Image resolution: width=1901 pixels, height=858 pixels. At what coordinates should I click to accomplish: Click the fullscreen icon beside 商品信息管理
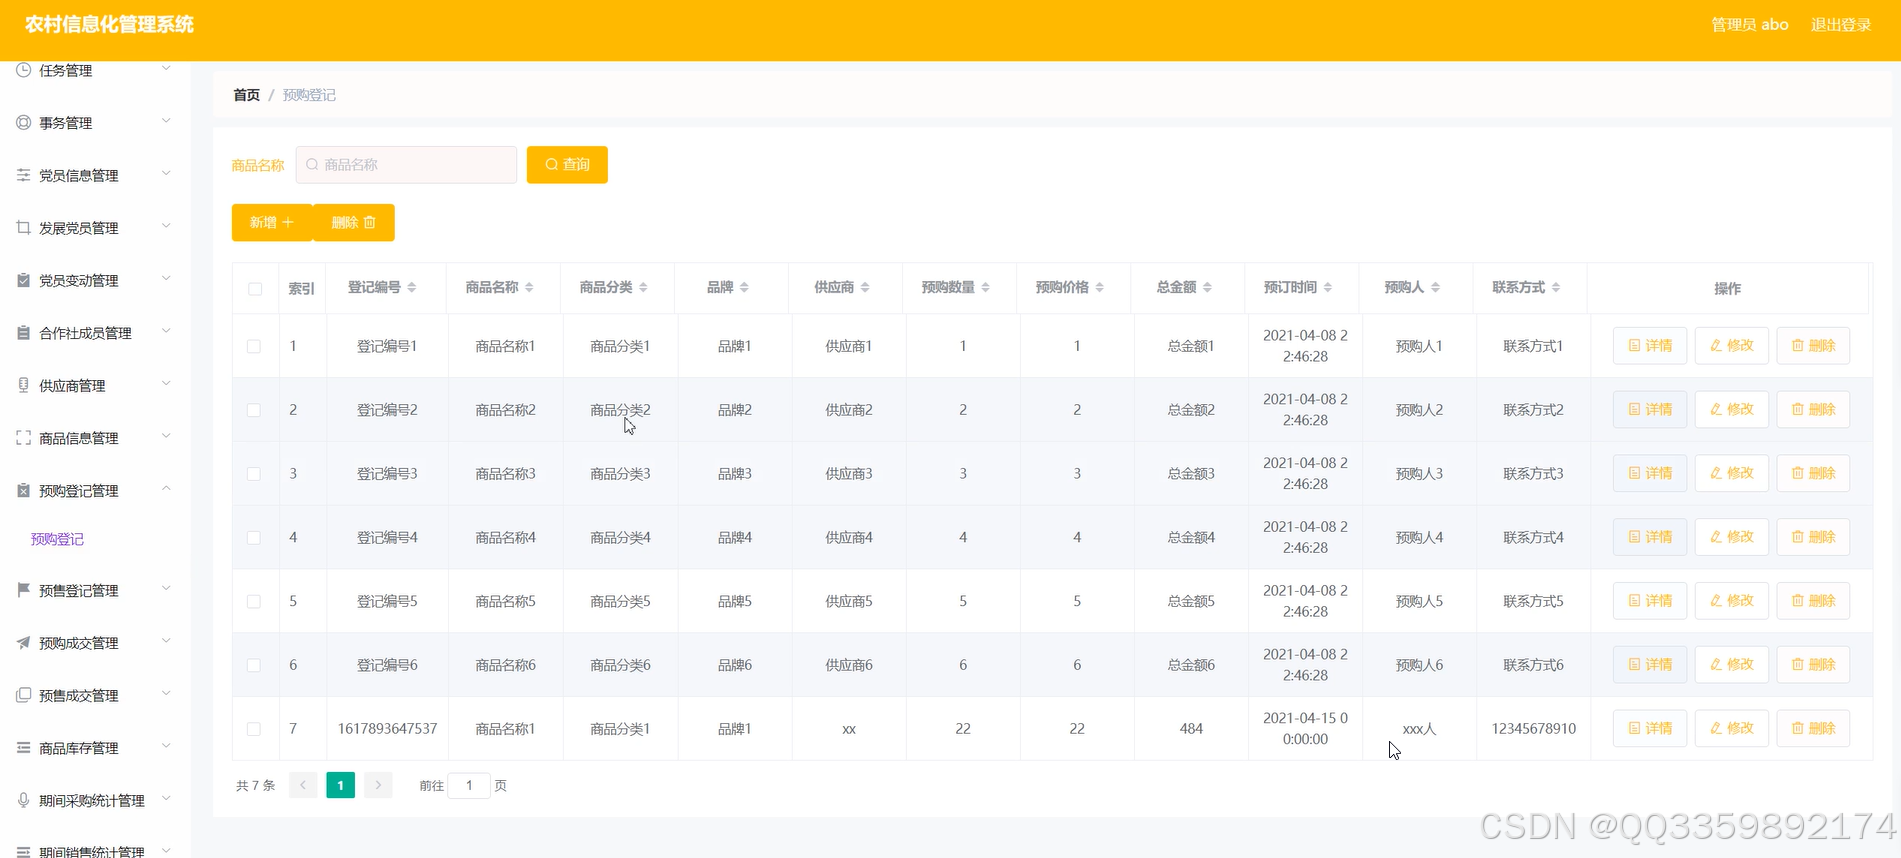point(23,437)
